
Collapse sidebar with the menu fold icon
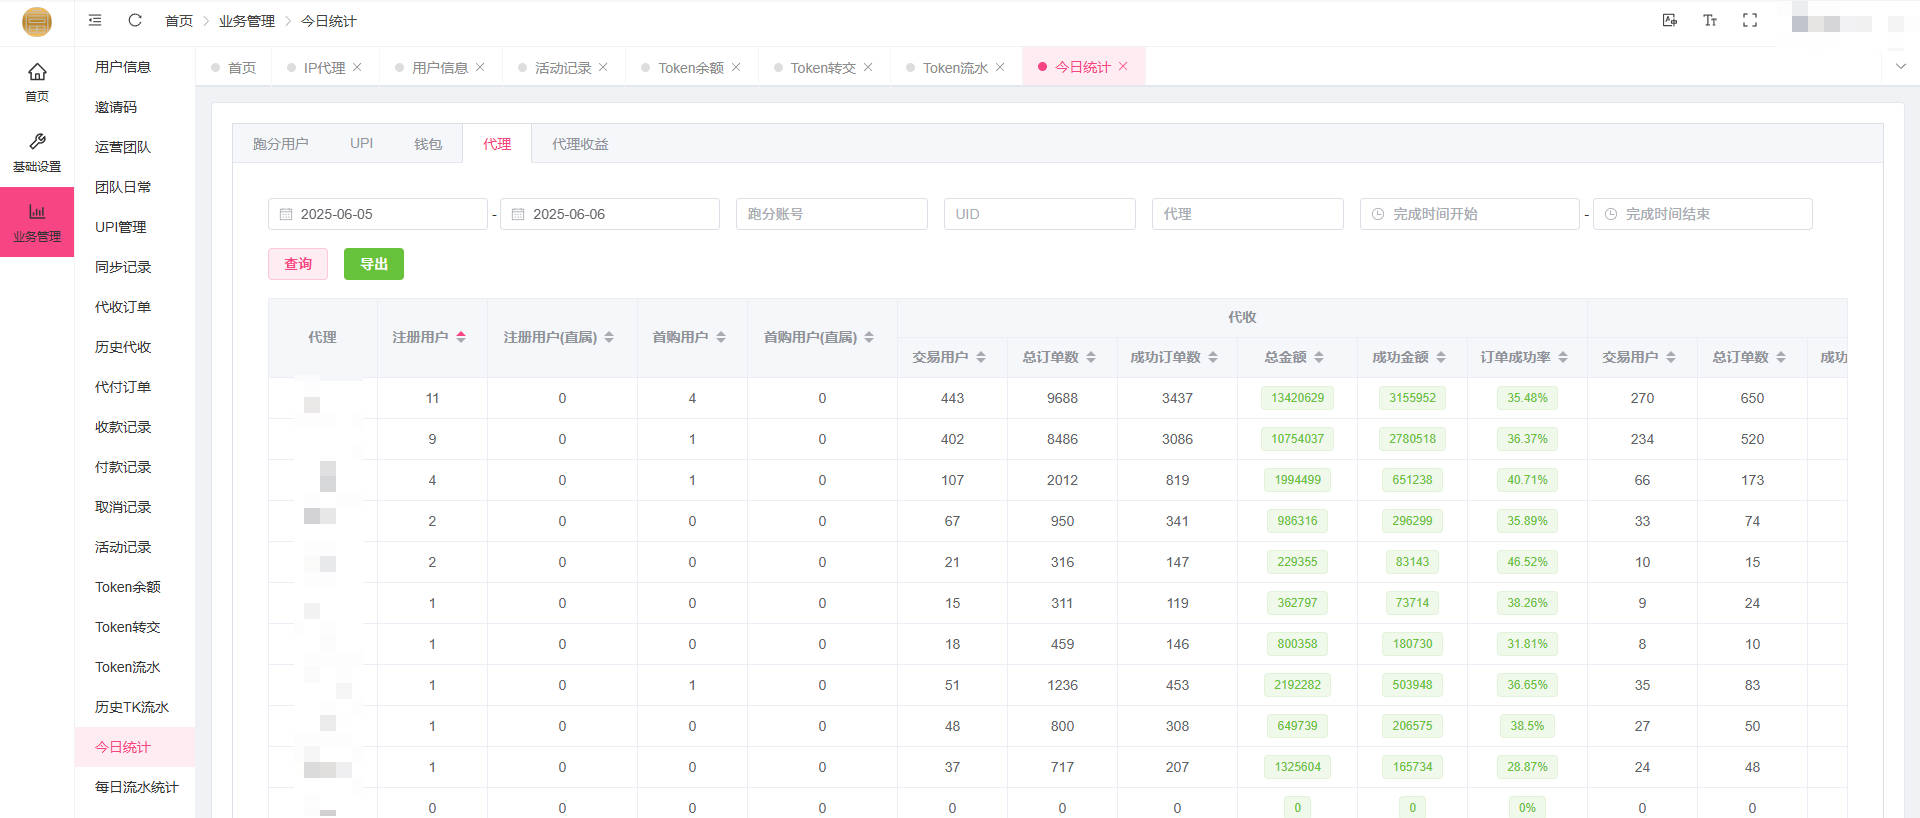pyautogui.click(x=95, y=20)
